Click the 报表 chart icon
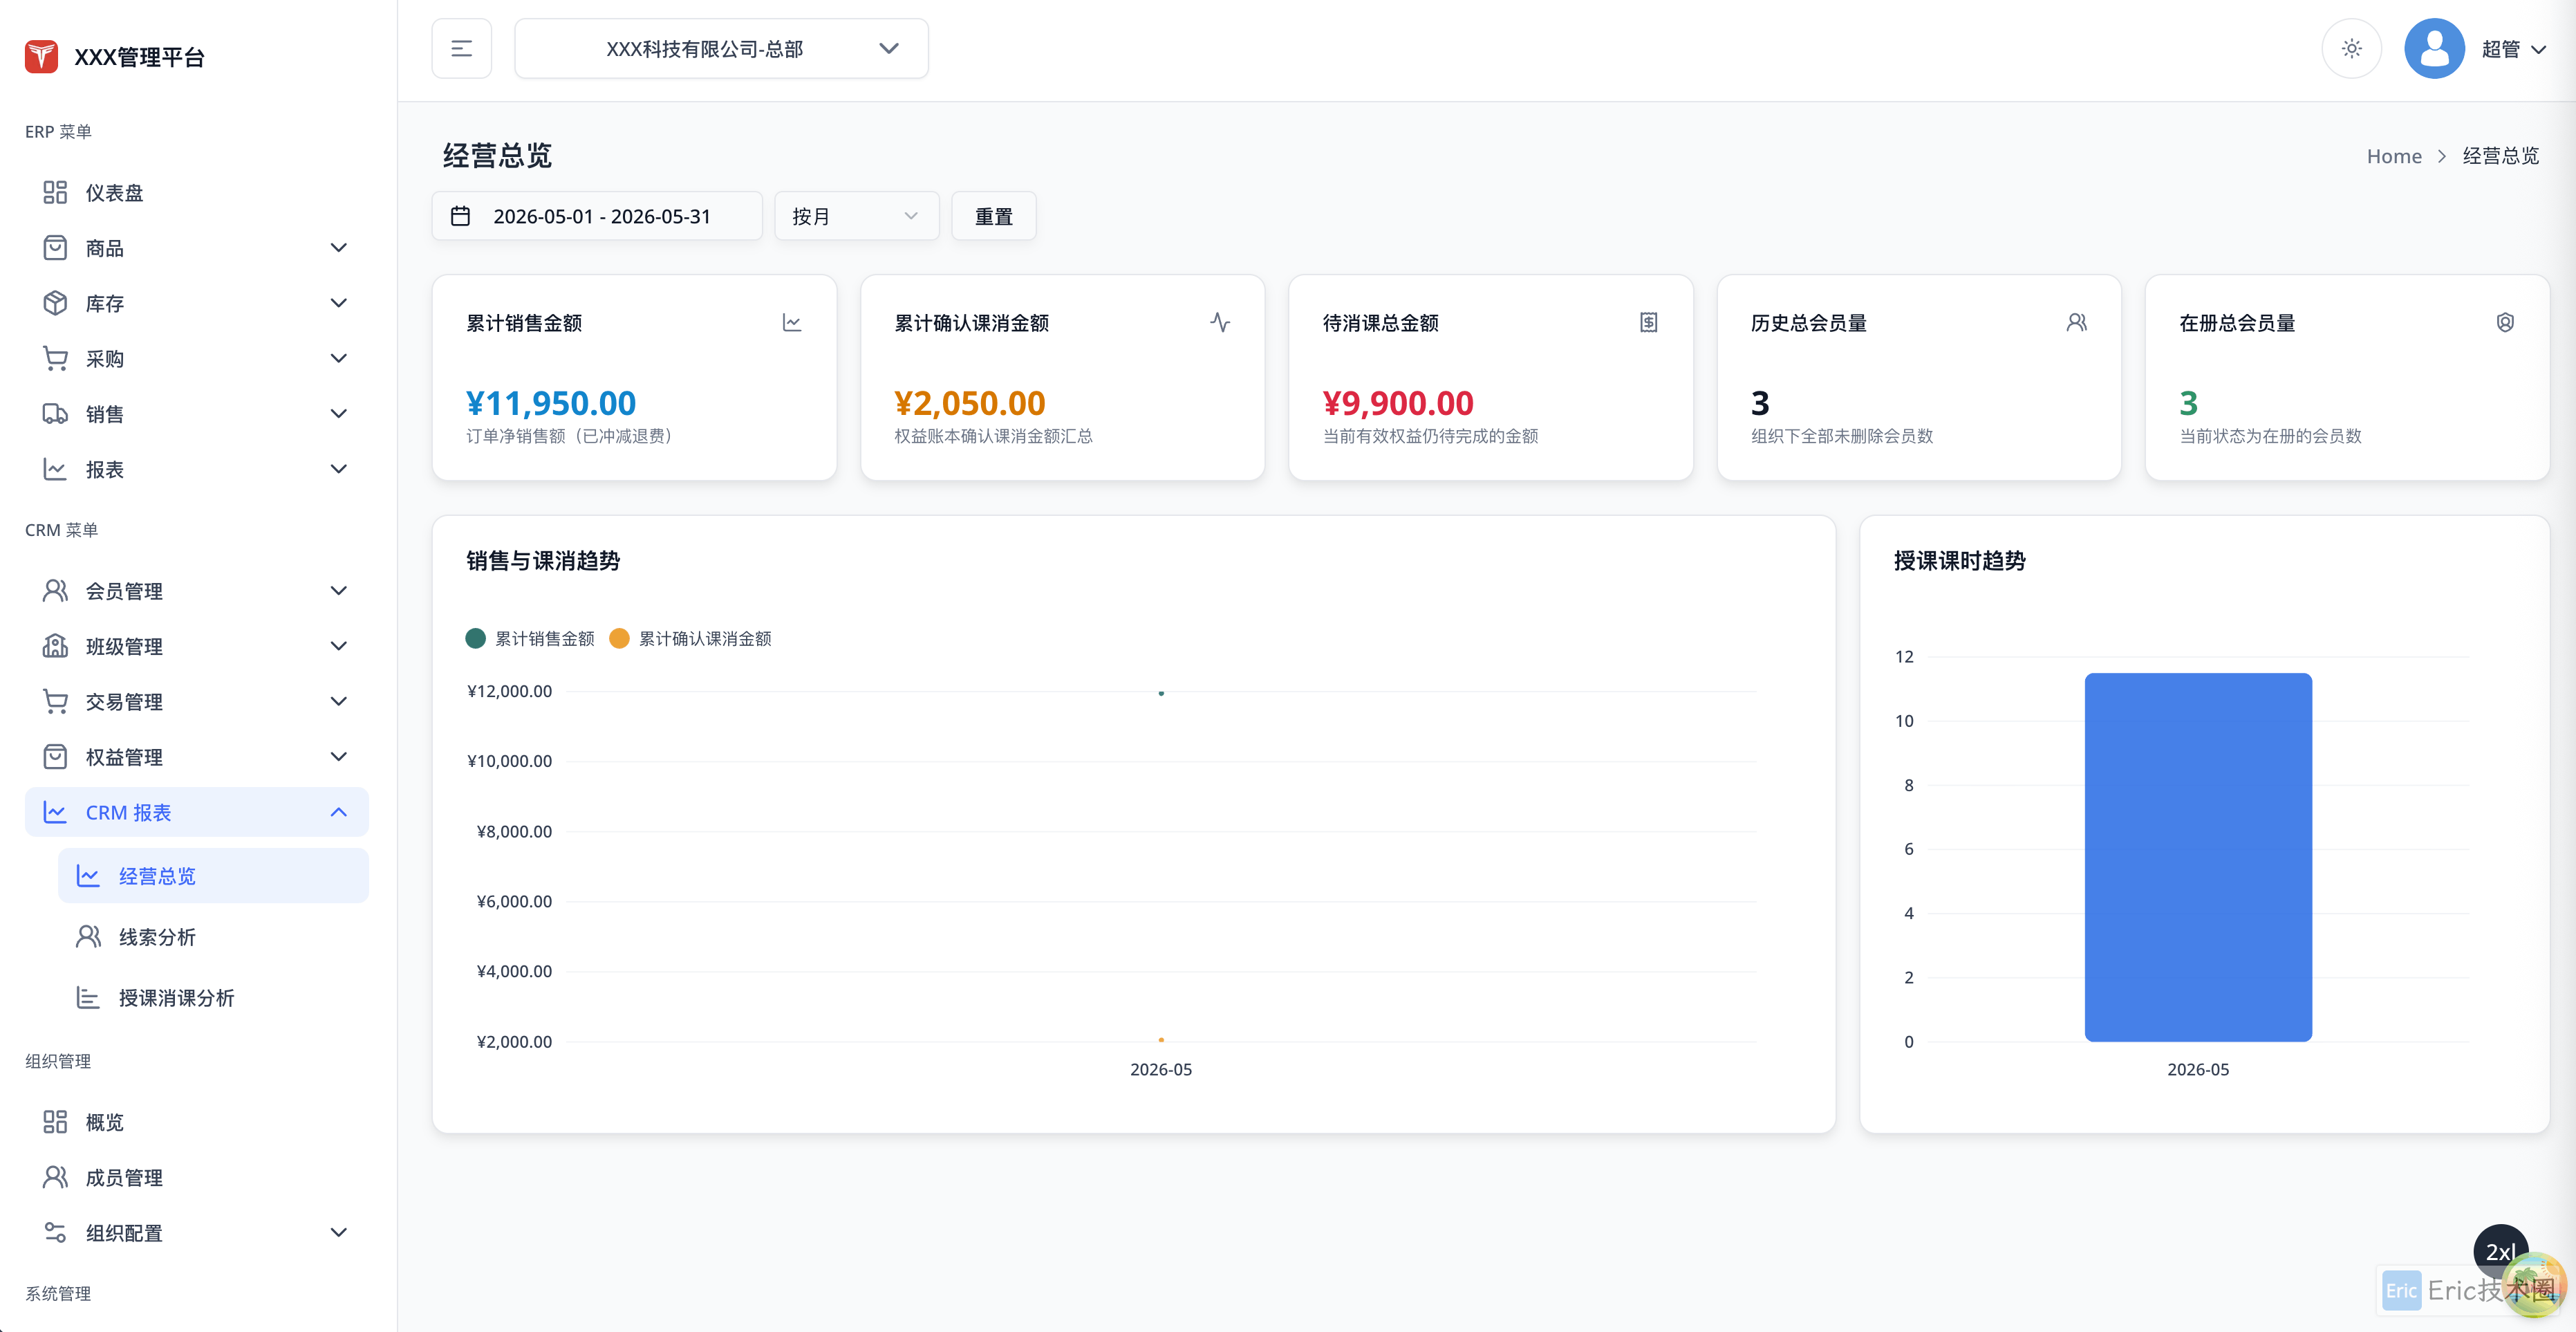Image resolution: width=2576 pixels, height=1332 pixels. tap(55, 469)
